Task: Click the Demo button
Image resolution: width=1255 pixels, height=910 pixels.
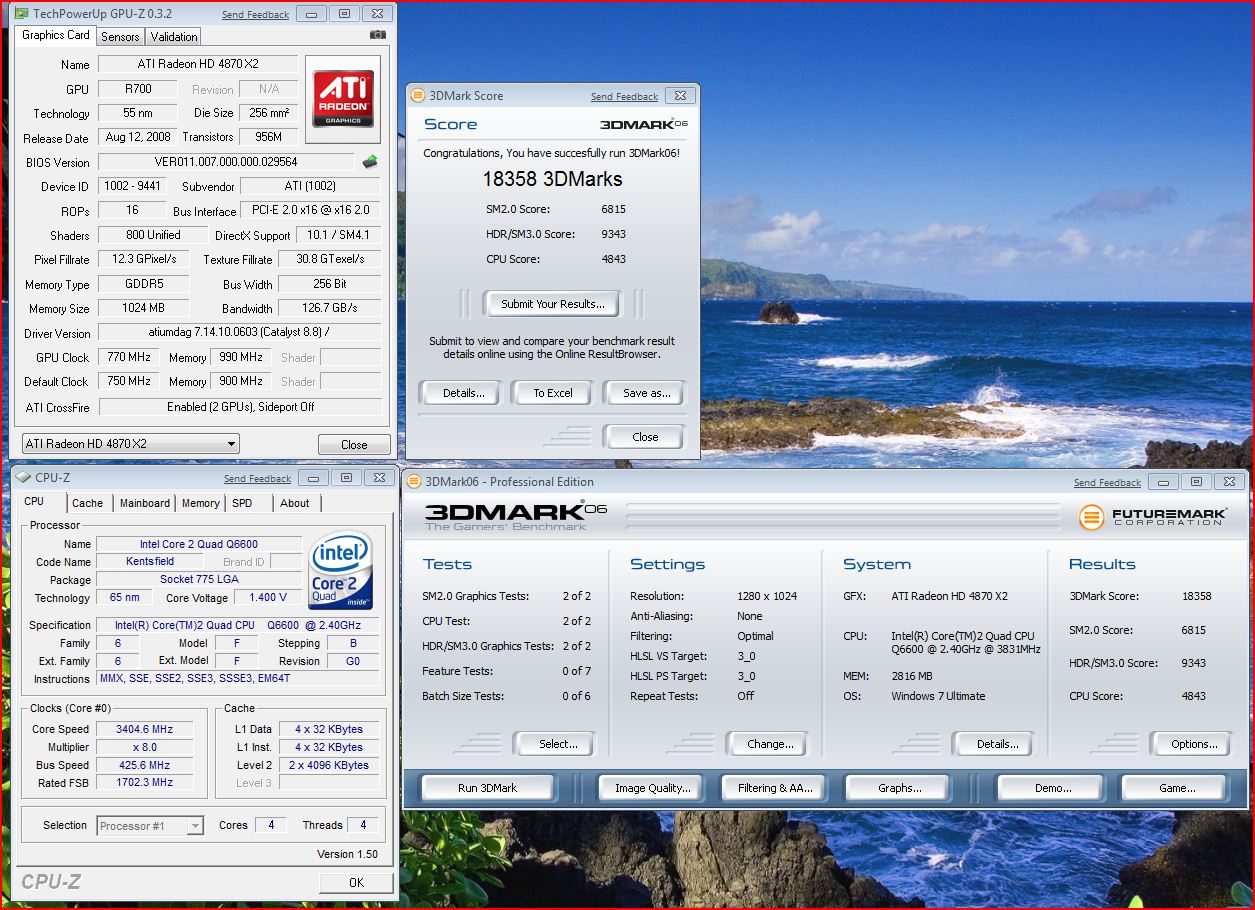Action: click(x=1052, y=788)
